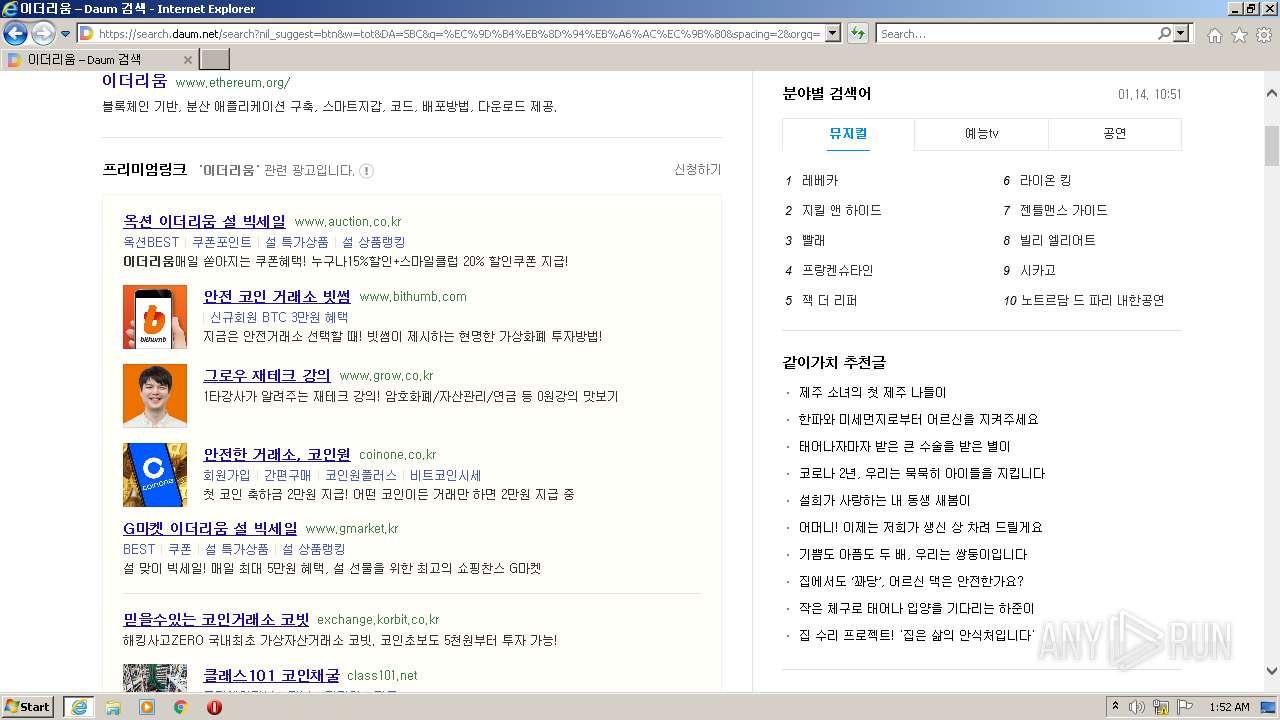Click 회원가입 sublink under 코인원
1280x720 pixels.
(x=227, y=475)
